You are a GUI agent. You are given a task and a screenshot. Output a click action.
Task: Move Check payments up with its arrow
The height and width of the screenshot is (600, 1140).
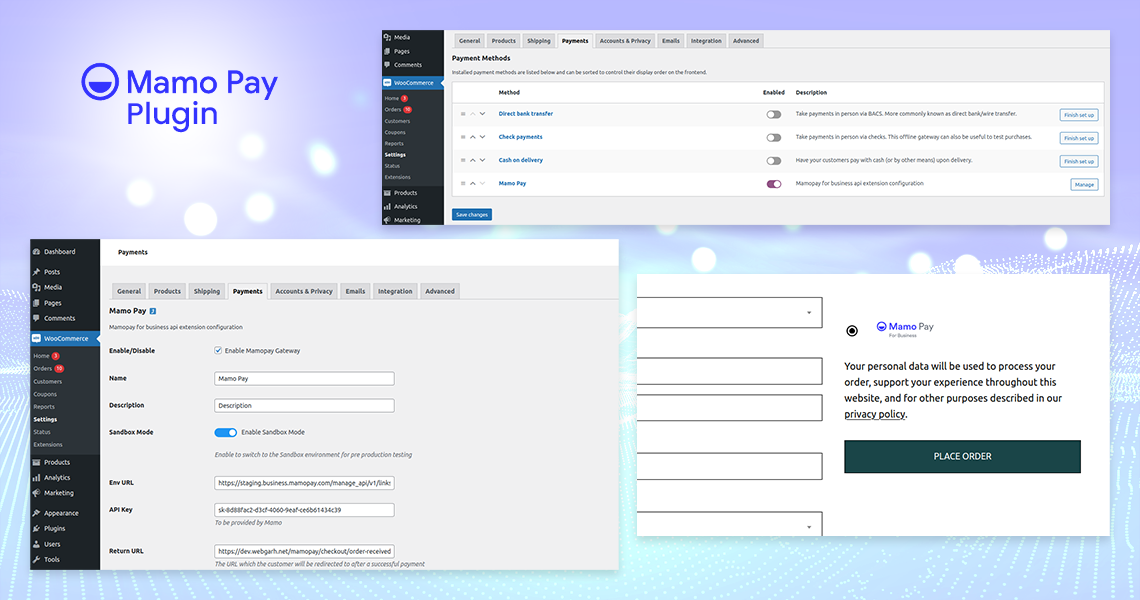tap(473, 137)
